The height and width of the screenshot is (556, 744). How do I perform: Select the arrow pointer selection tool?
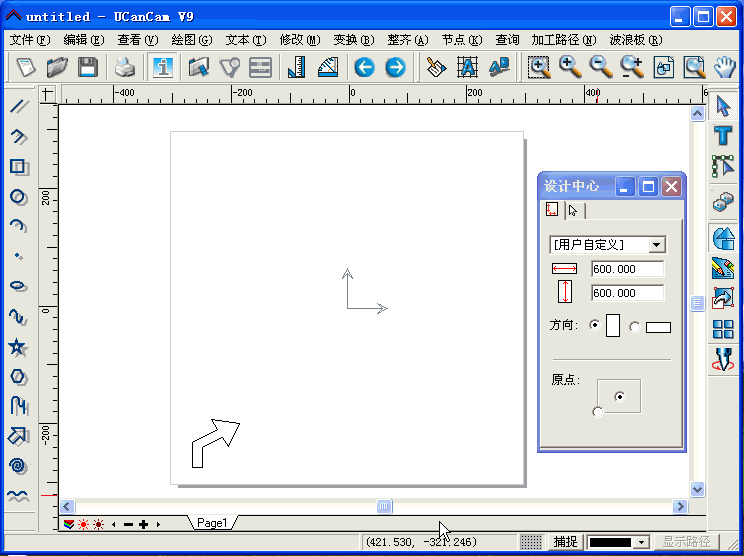tap(723, 106)
